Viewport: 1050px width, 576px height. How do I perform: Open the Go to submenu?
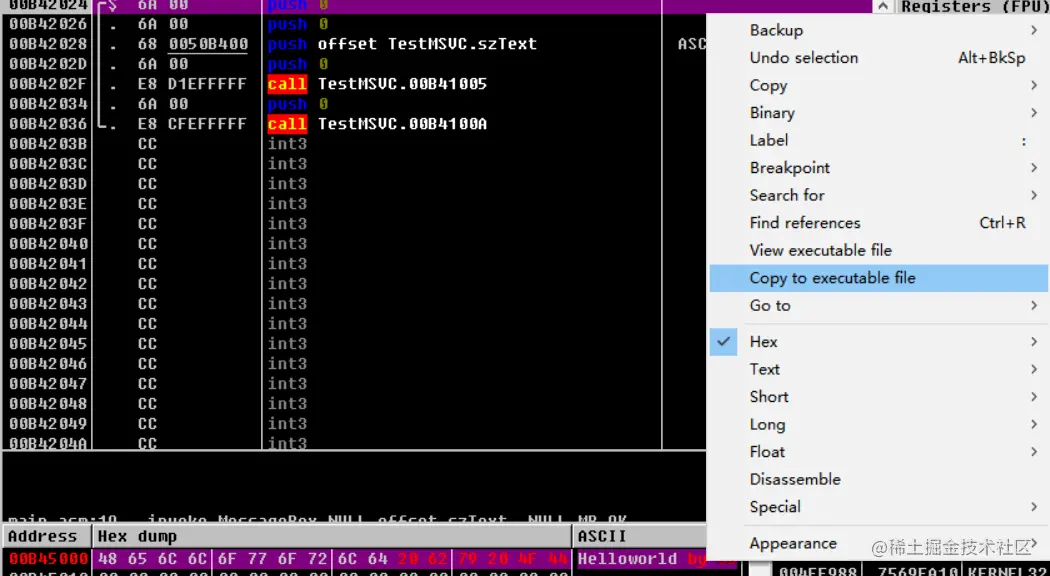(x=879, y=305)
